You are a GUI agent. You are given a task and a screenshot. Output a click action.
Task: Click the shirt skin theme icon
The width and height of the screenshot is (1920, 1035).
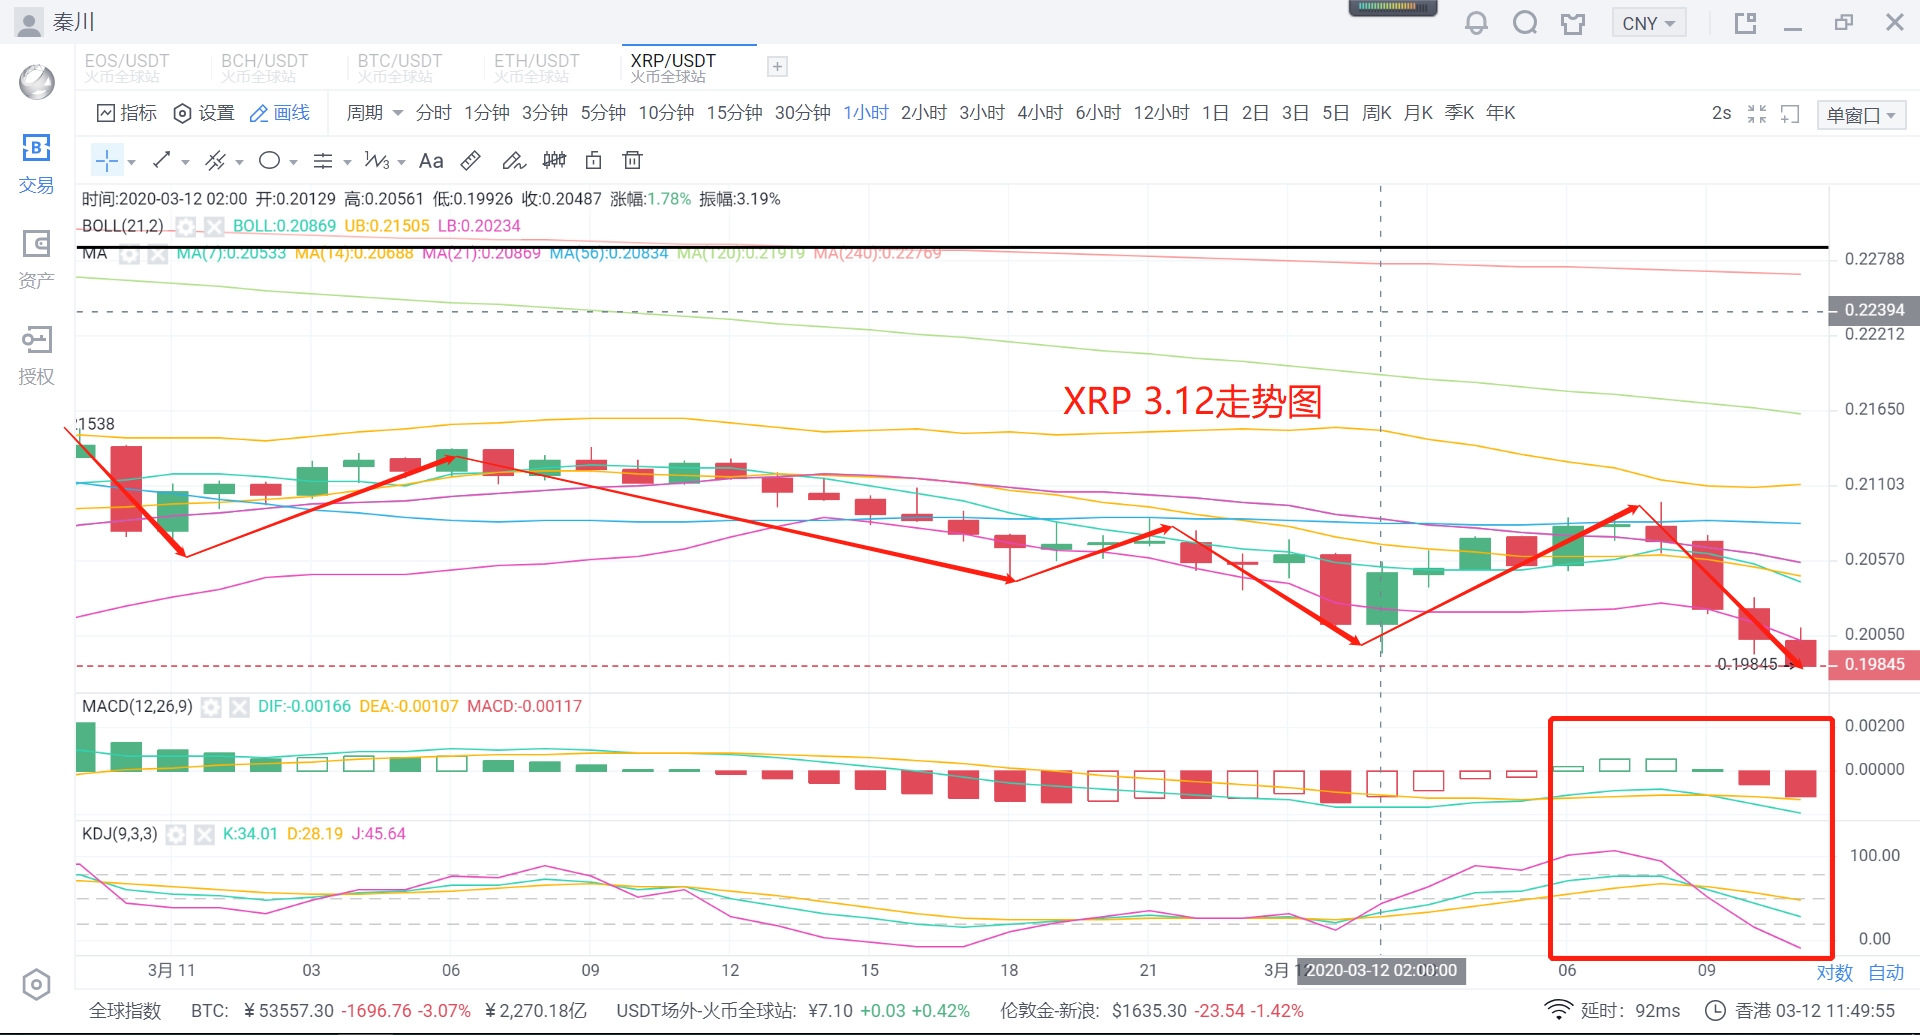click(1573, 23)
